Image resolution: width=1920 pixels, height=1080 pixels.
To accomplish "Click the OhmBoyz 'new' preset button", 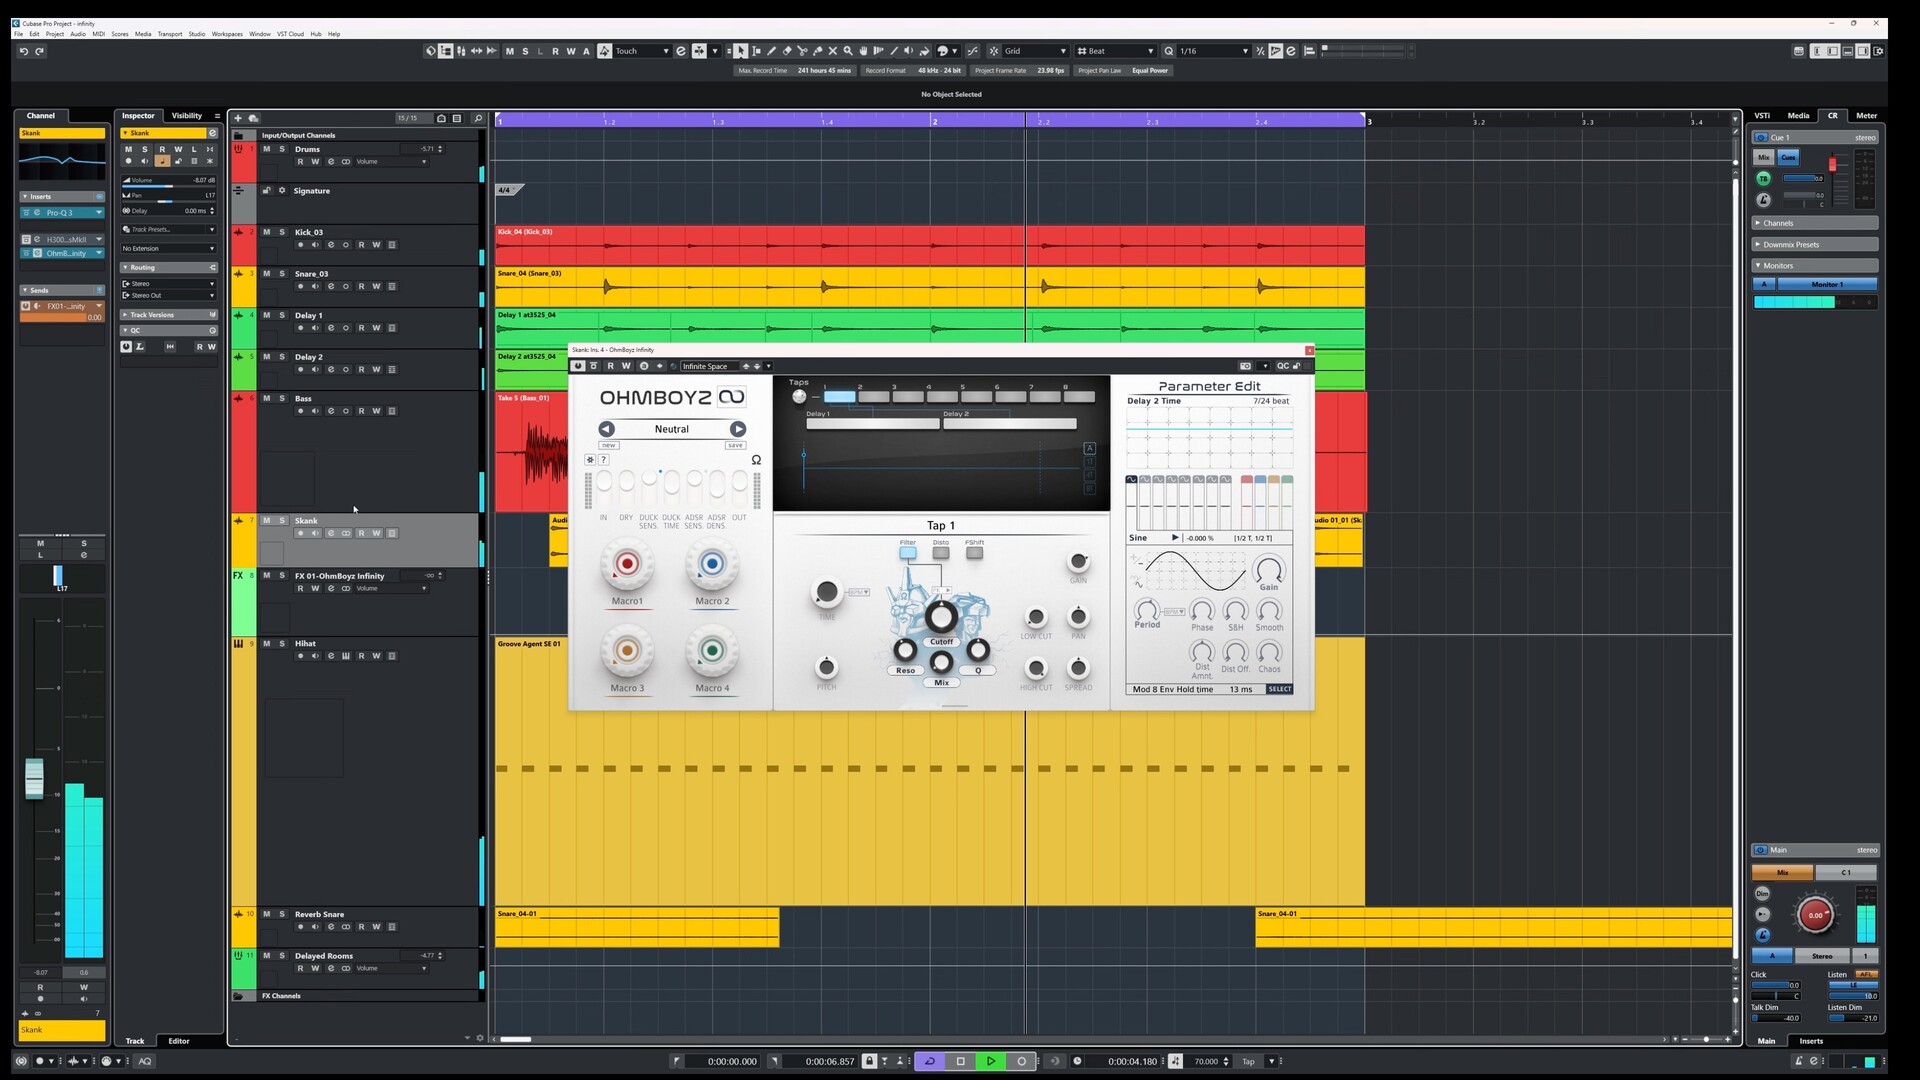I will [609, 445].
